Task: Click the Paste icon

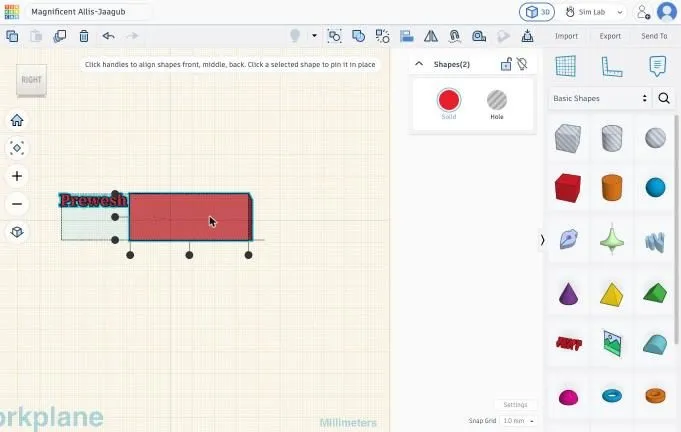Action: click(x=36, y=36)
